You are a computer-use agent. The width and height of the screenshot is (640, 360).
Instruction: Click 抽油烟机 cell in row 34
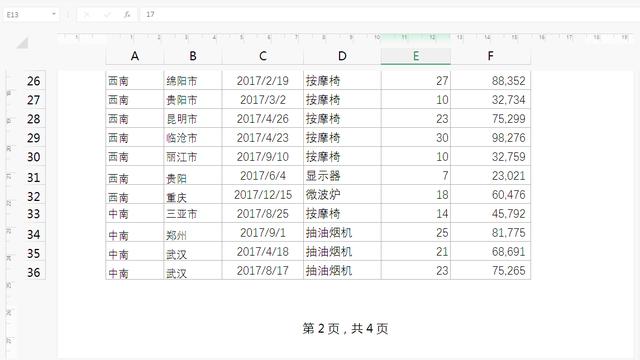342,232
